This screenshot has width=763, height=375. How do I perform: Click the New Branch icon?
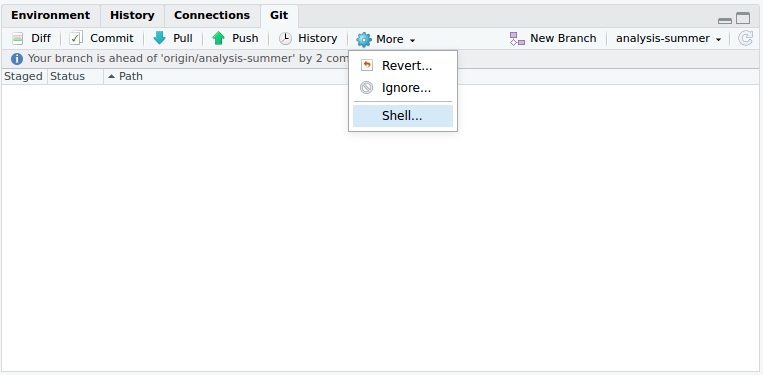[x=517, y=38]
